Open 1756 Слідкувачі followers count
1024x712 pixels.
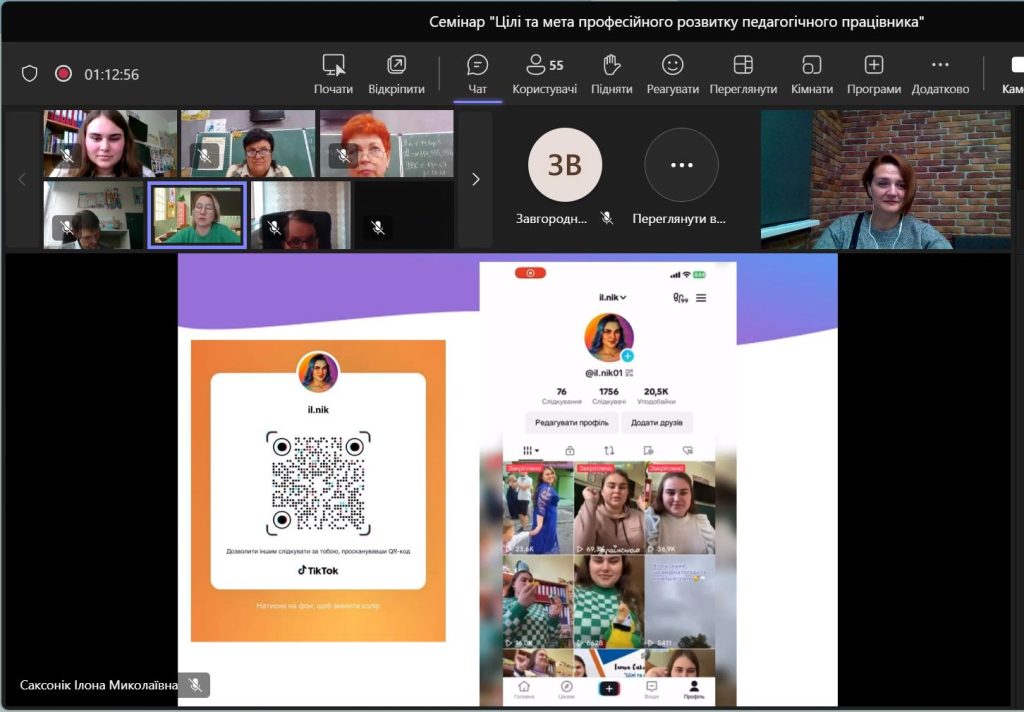point(609,396)
